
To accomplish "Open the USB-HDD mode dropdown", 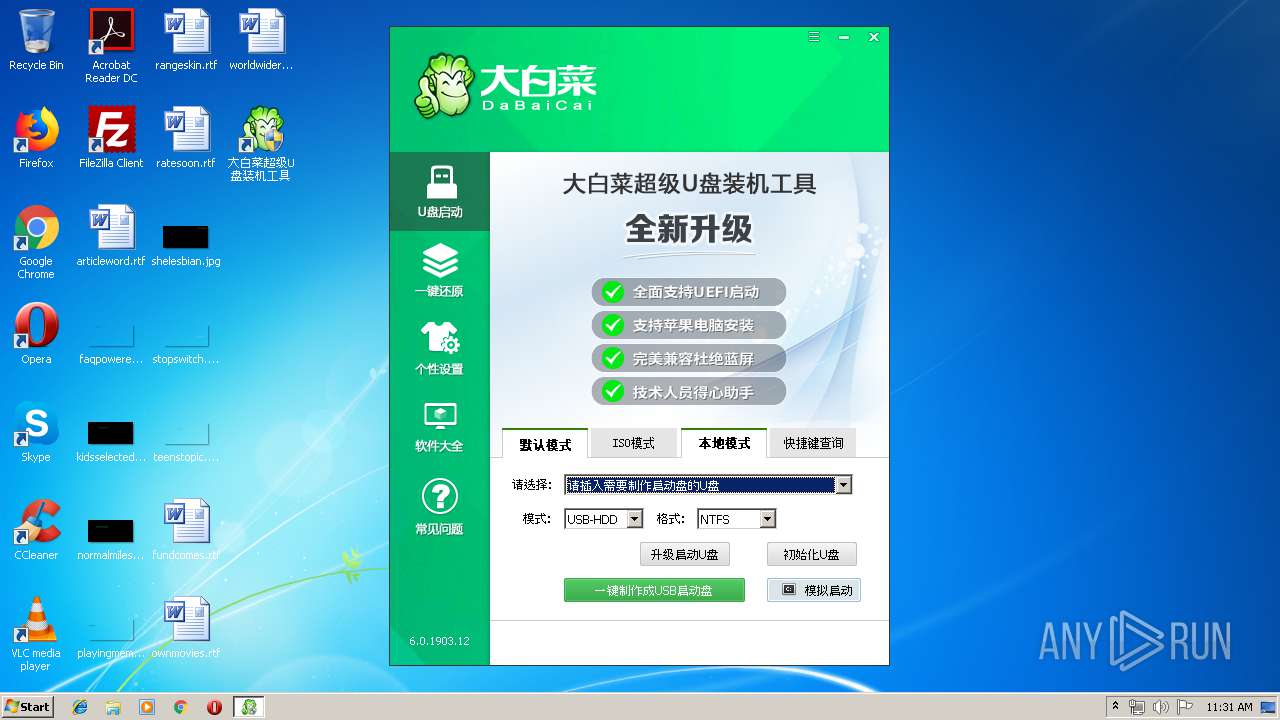I will pyautogui.click(x=634, y=519).
